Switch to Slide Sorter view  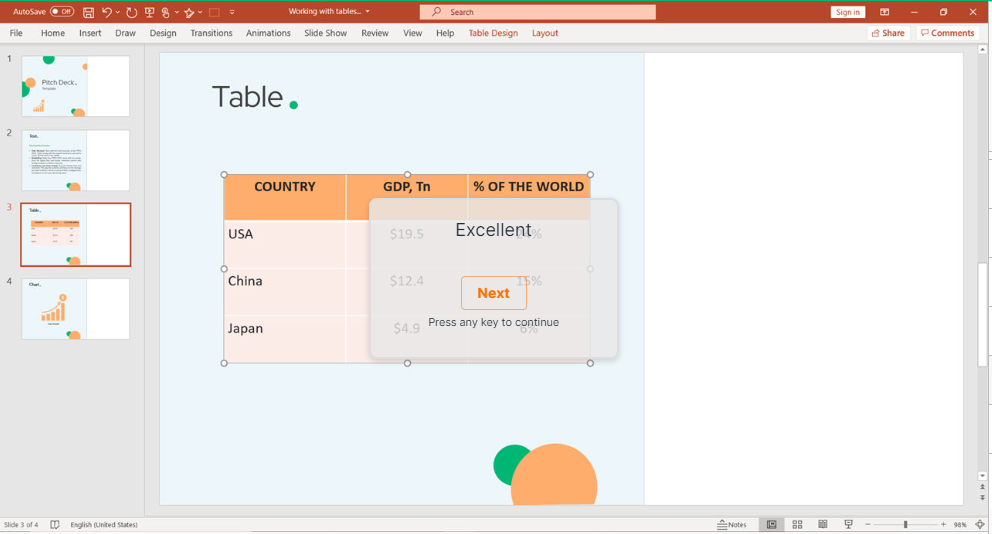click(x=797, y=525)
